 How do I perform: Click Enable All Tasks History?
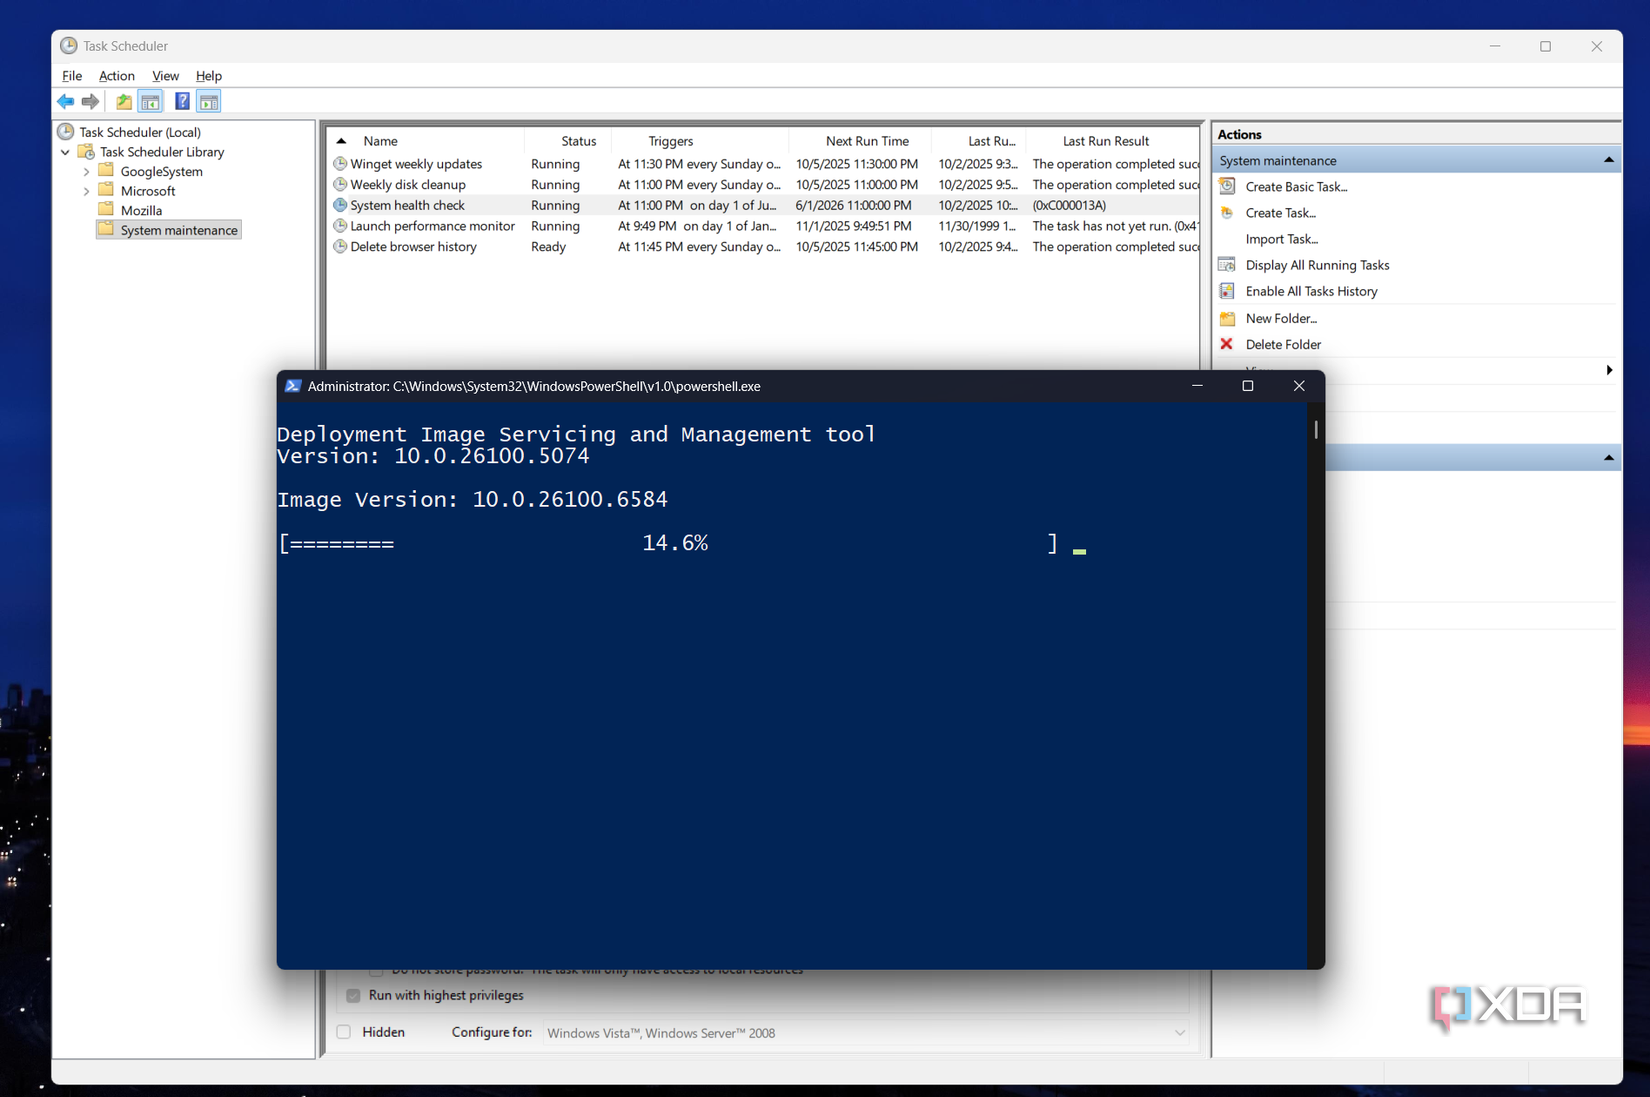pyautogui.click(x=1311, y=291)
